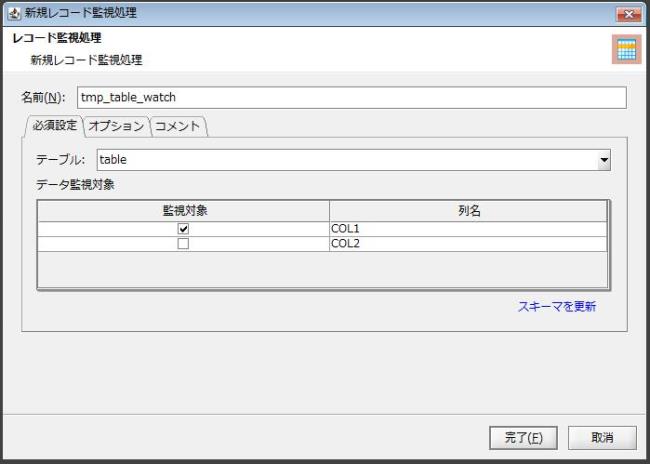Uncheck the 監視対象 checkbox for COL1

coord(183,228)
